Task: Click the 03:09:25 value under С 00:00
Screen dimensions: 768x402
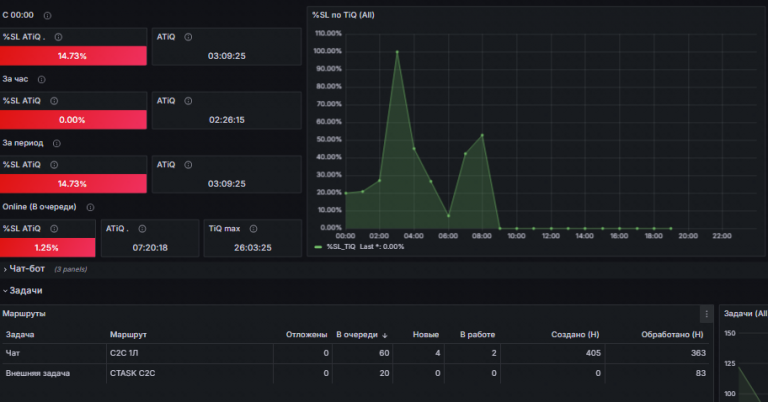Action: point(227,56)
